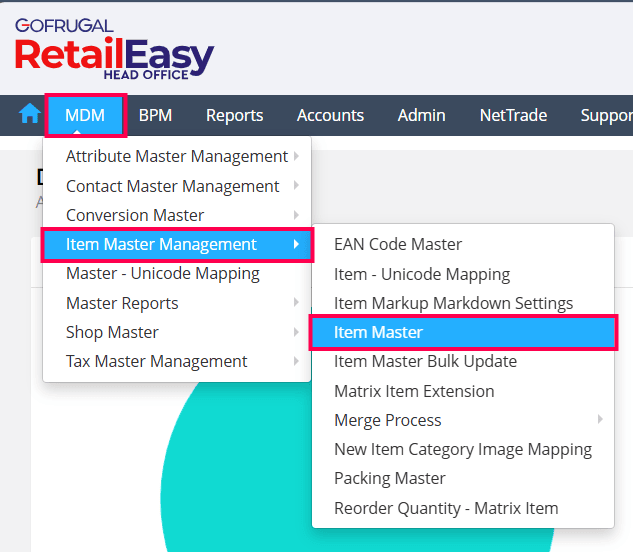The width and height of the screenshot is (633, 552).
Task: Click the GoFrugal RetailEasy Head Office logo
Action: tap(114, 49)
